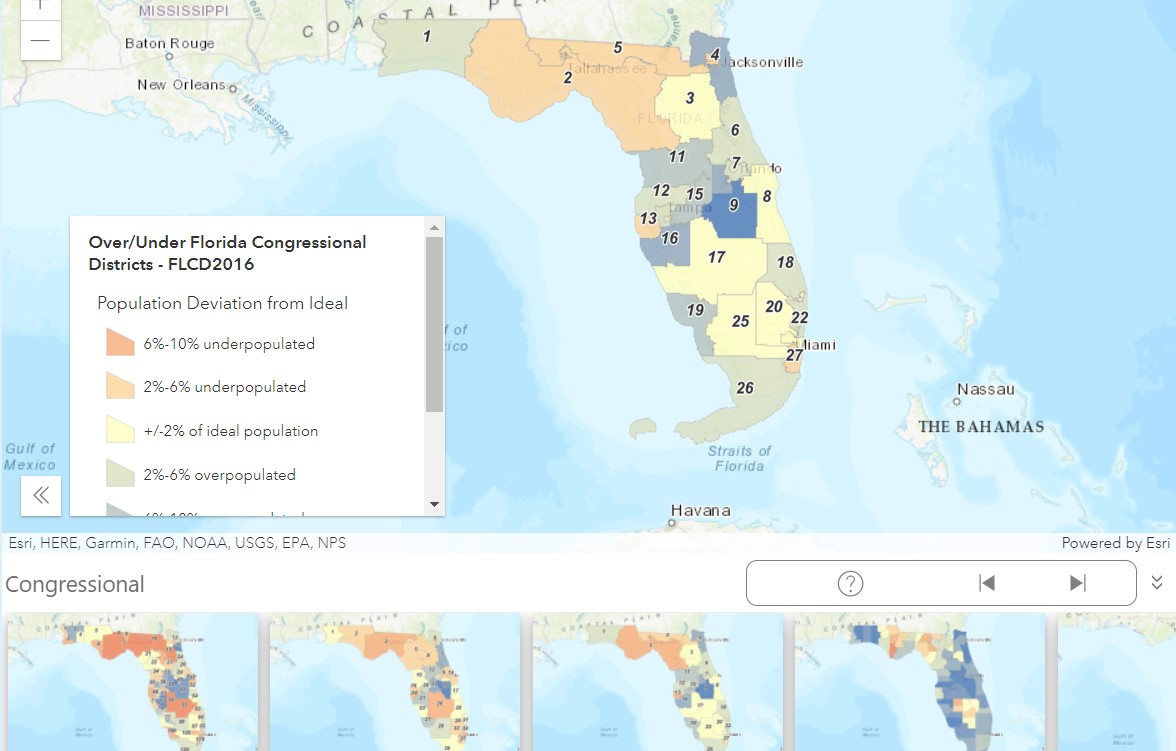This screenshot has height=751, width=1176.
Task: Select district 13 on the Florida map
Action: pyautogui.click(x=648, y=218)
